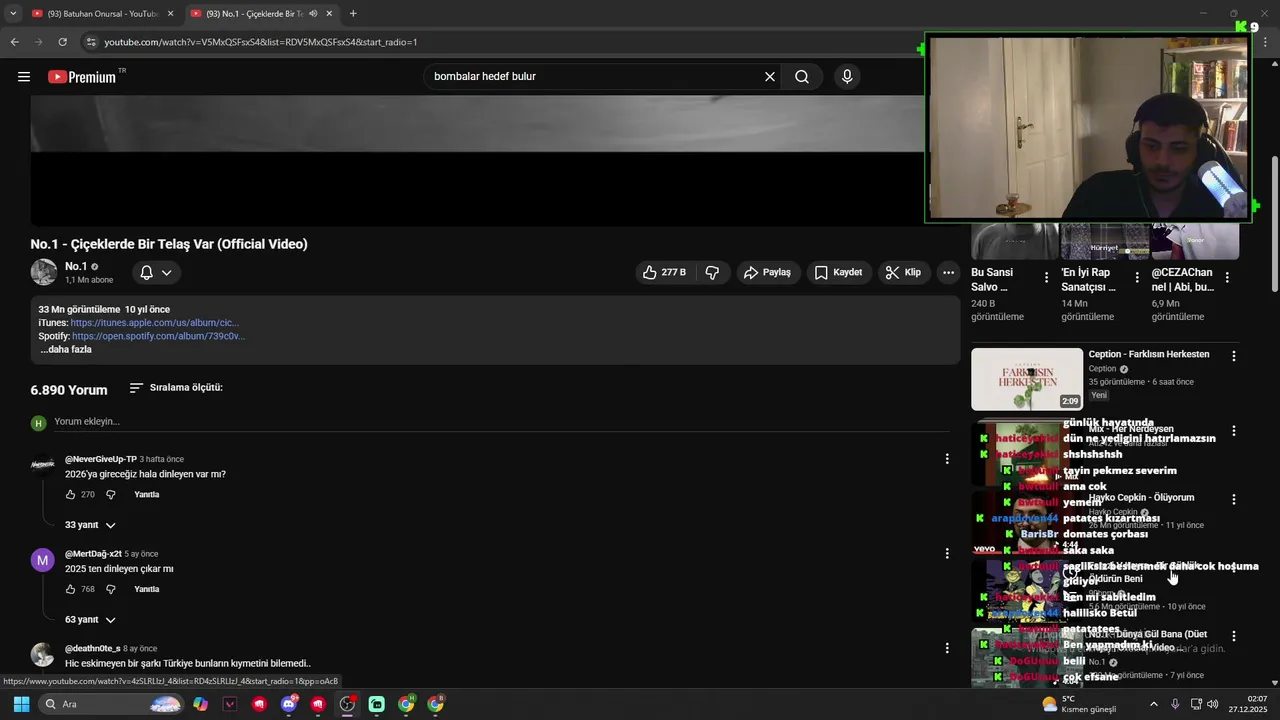Open more options for '@CEZAChannel' video
Image resolution: width=1280 pixels, height=720 pixels.
tap(1227, 277)
